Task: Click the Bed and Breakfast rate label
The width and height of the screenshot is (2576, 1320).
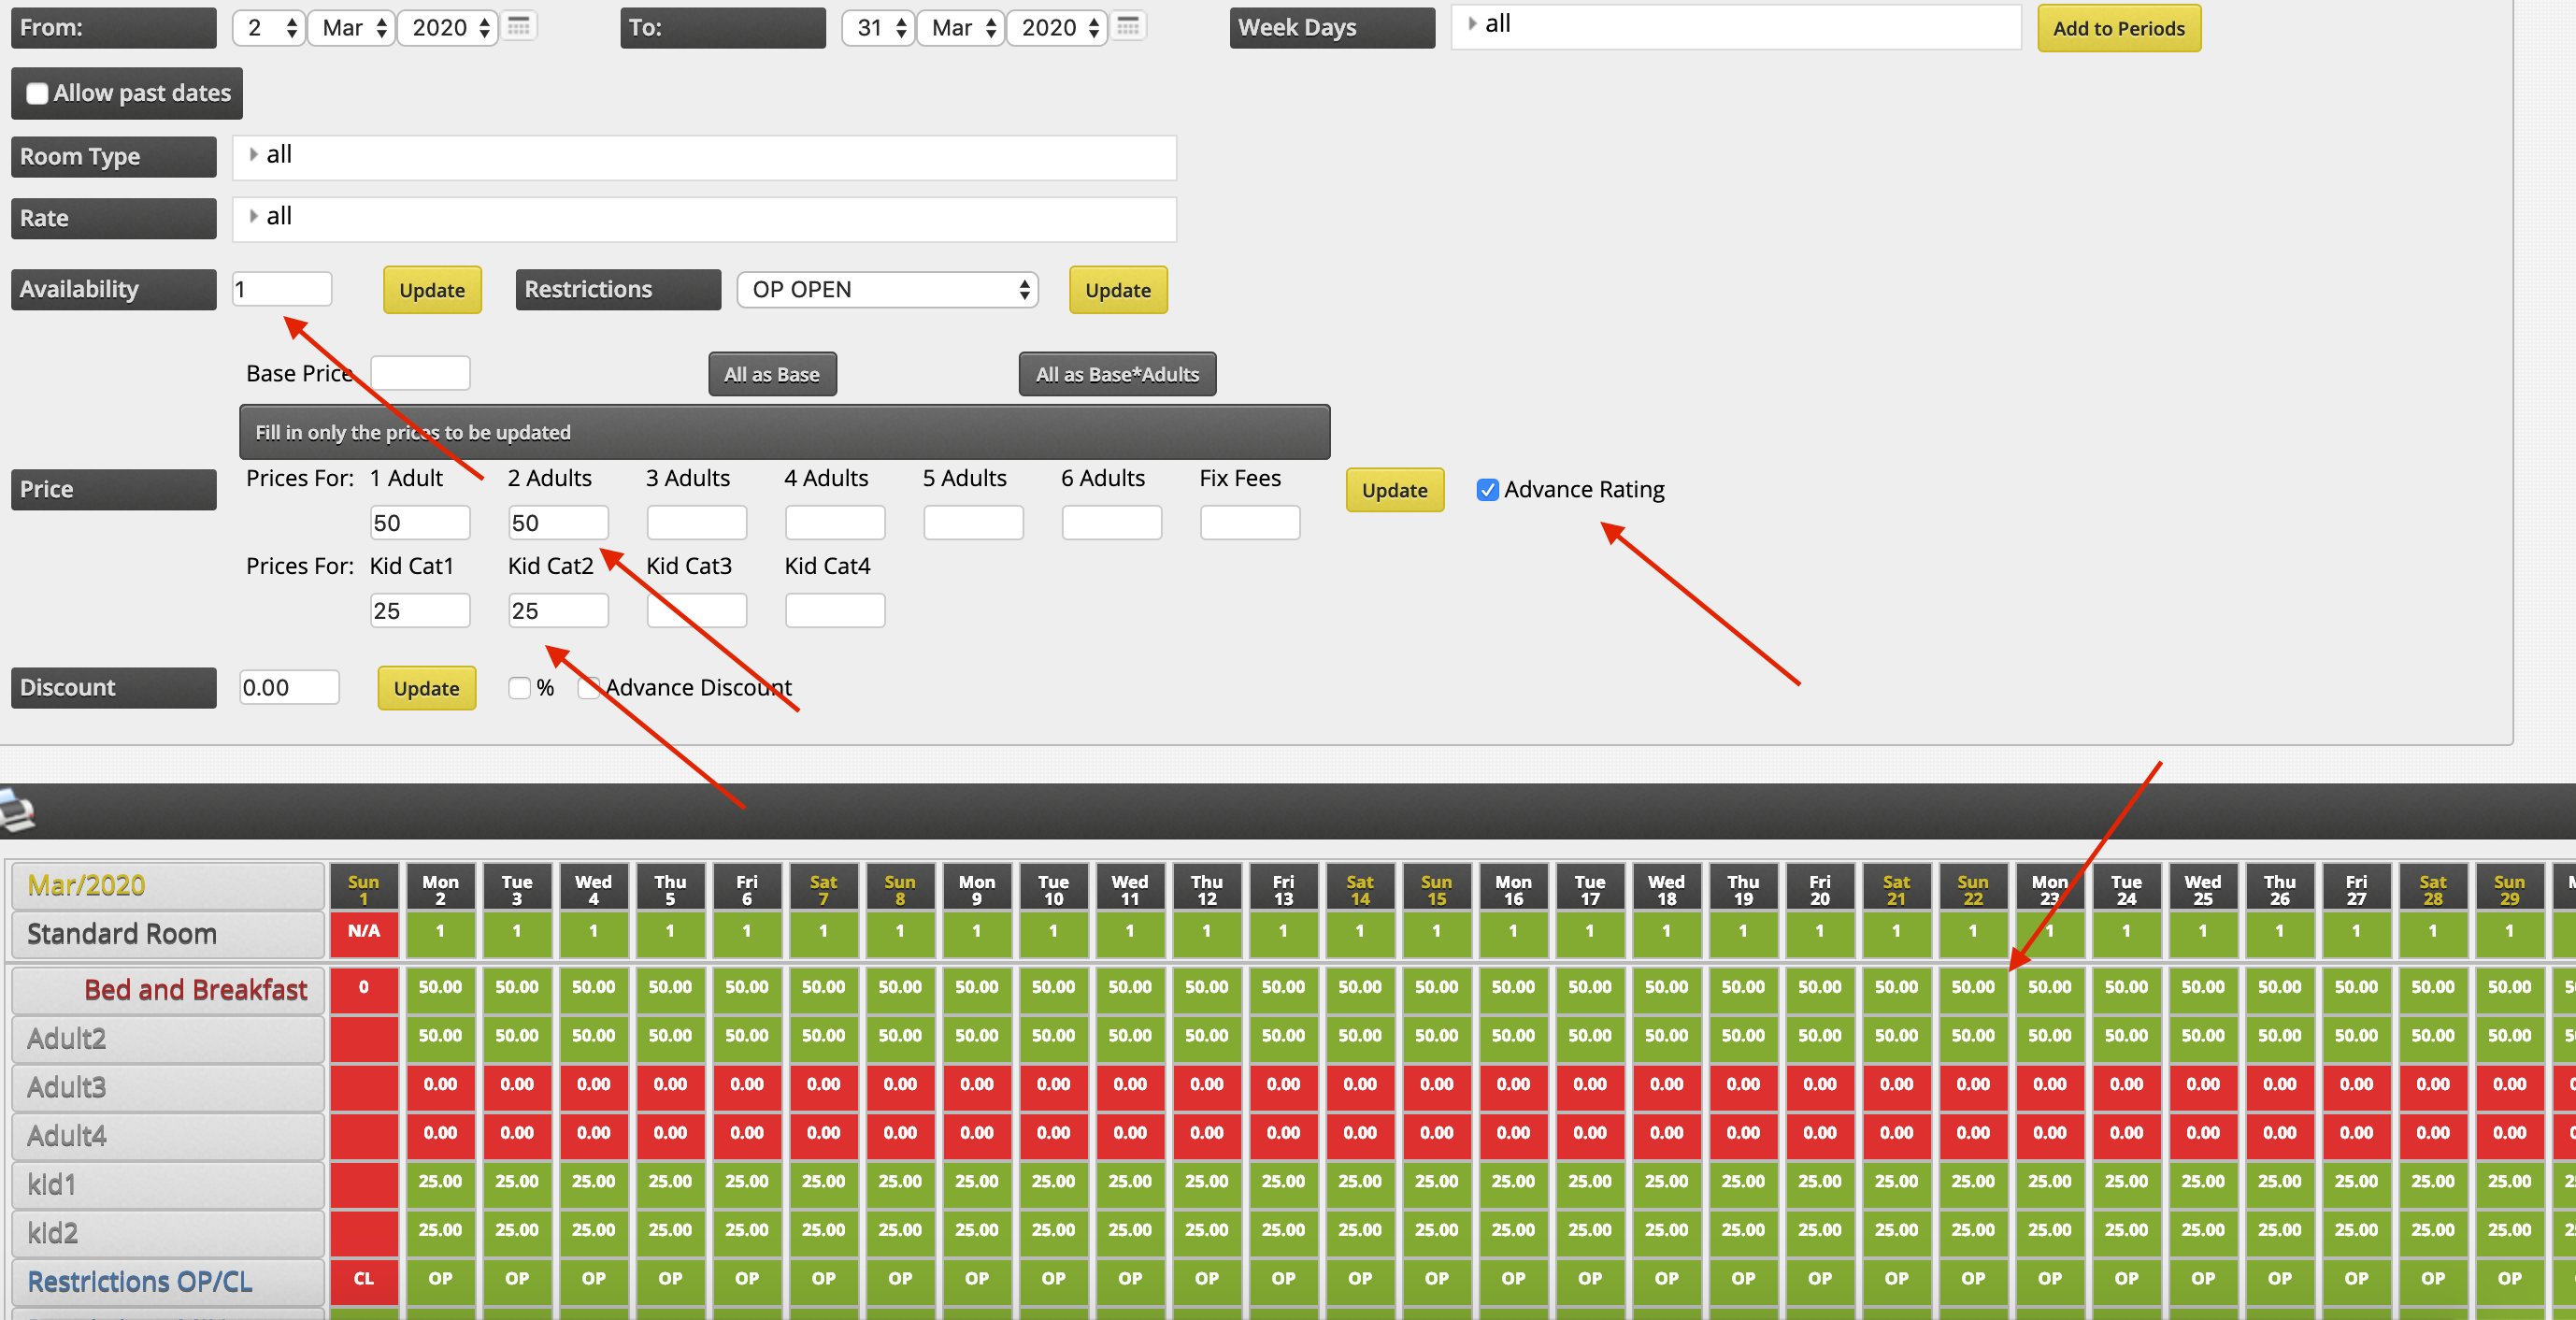Action: pos(195,989)
